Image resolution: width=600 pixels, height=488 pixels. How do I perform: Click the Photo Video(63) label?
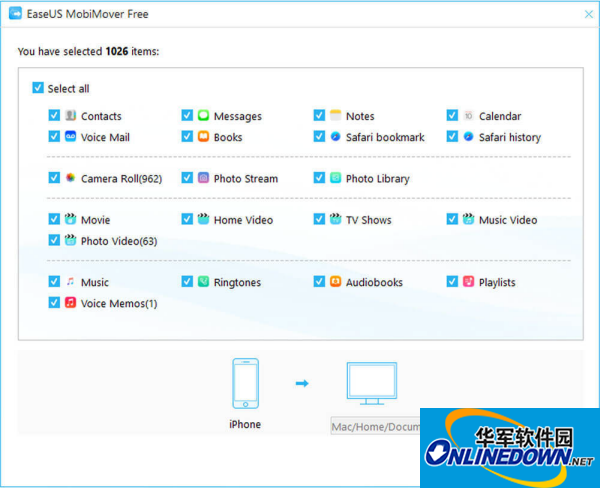tap(119, 241)
